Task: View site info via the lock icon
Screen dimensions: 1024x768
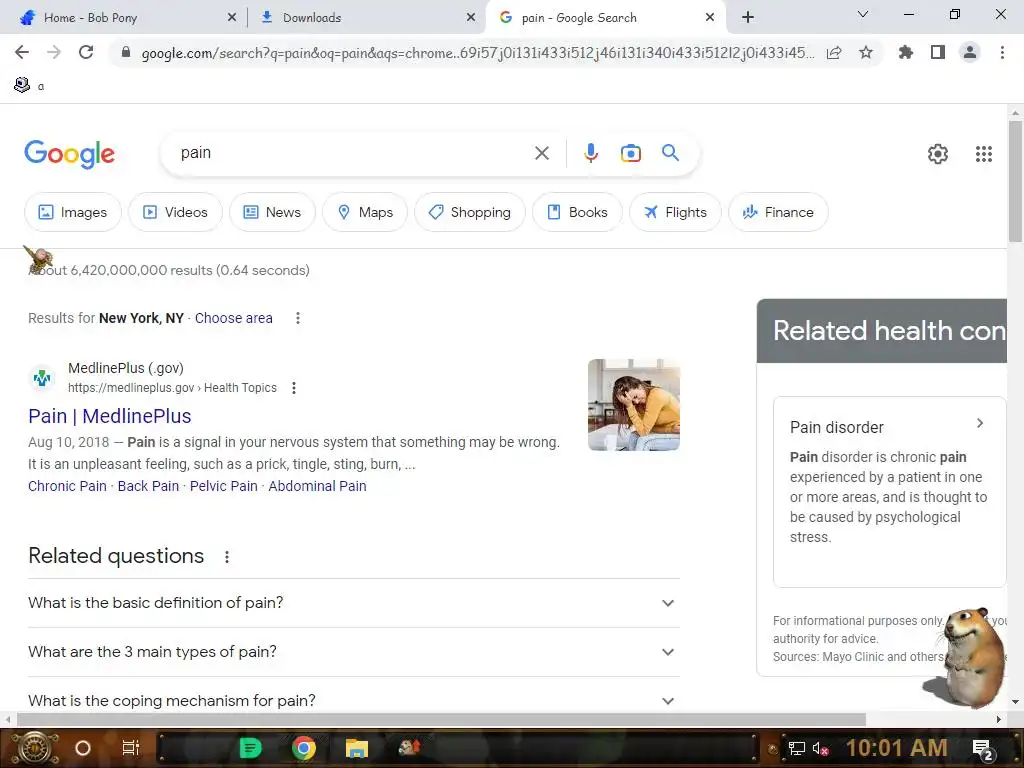Action: click(125, 52)
